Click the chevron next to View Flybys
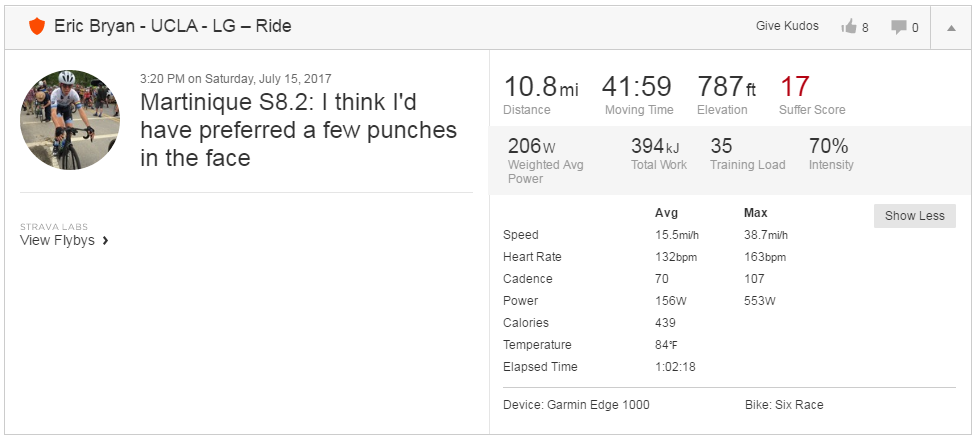This screenshot has width=975, height=438. [105, 241]
